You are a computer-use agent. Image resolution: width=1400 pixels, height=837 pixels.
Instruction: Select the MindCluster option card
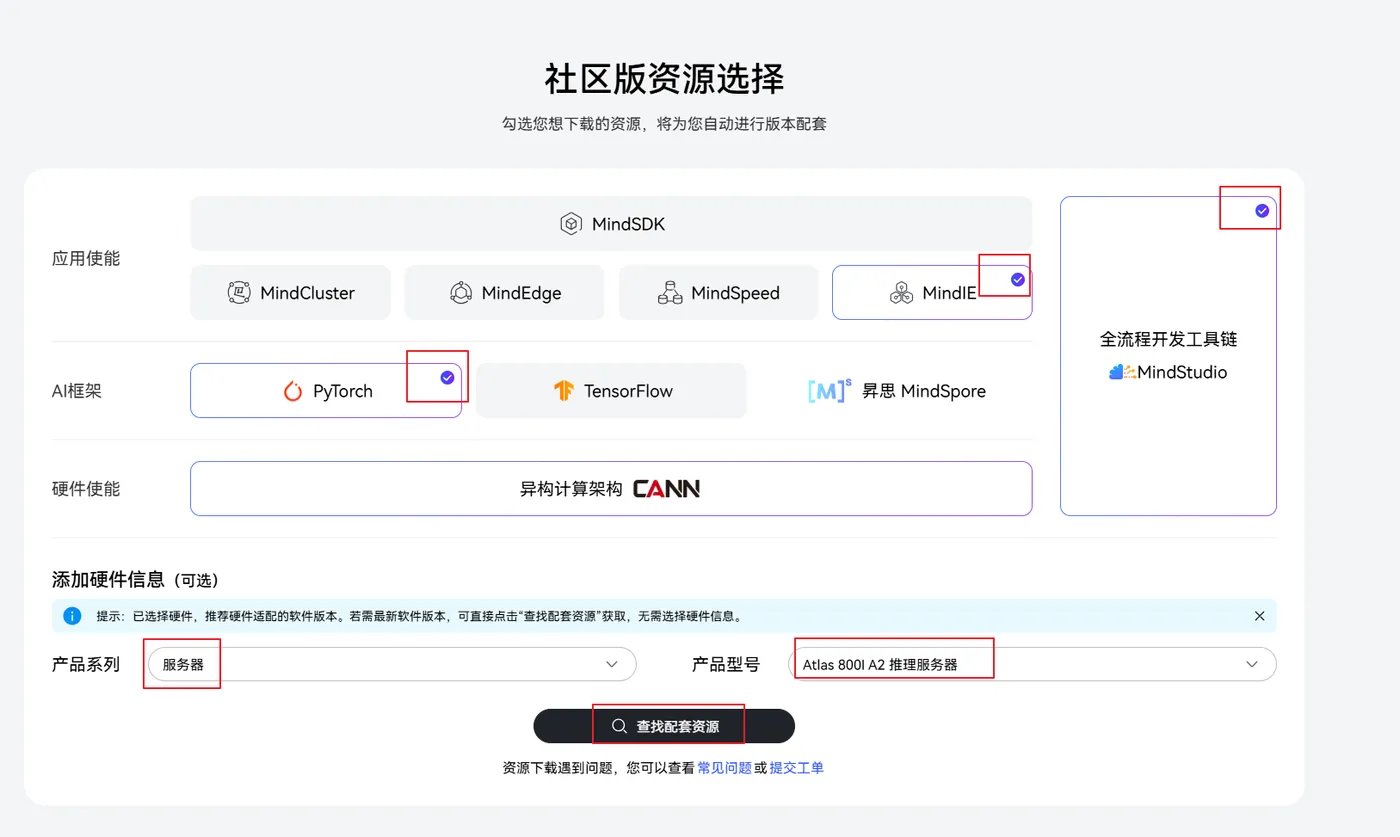pos(290,293)
